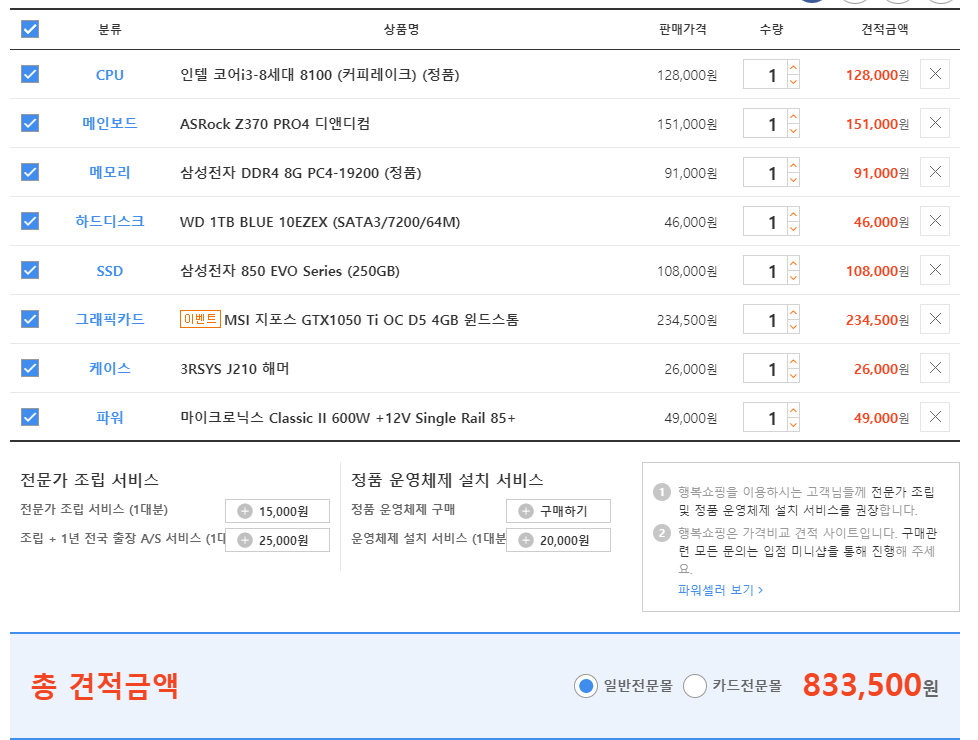
Task: Remove the SSD row using X icon
Action: 934,270
